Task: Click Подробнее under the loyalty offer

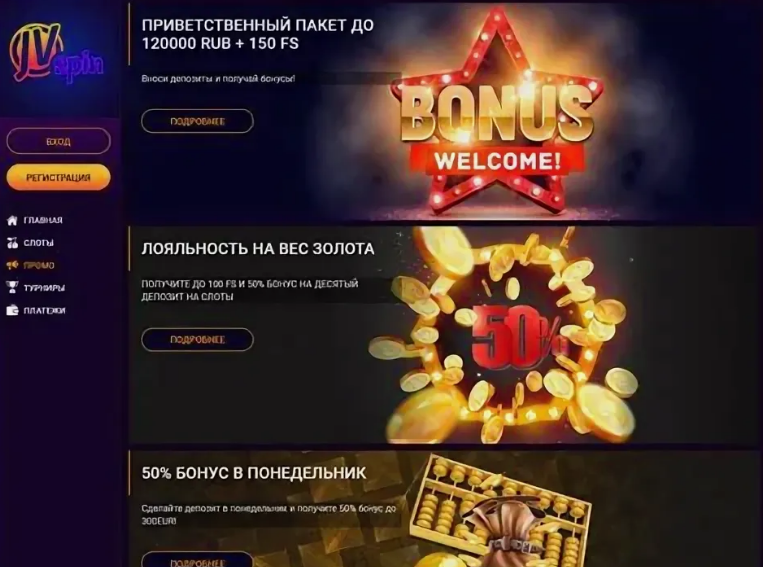Action: [x=197, y=339]
